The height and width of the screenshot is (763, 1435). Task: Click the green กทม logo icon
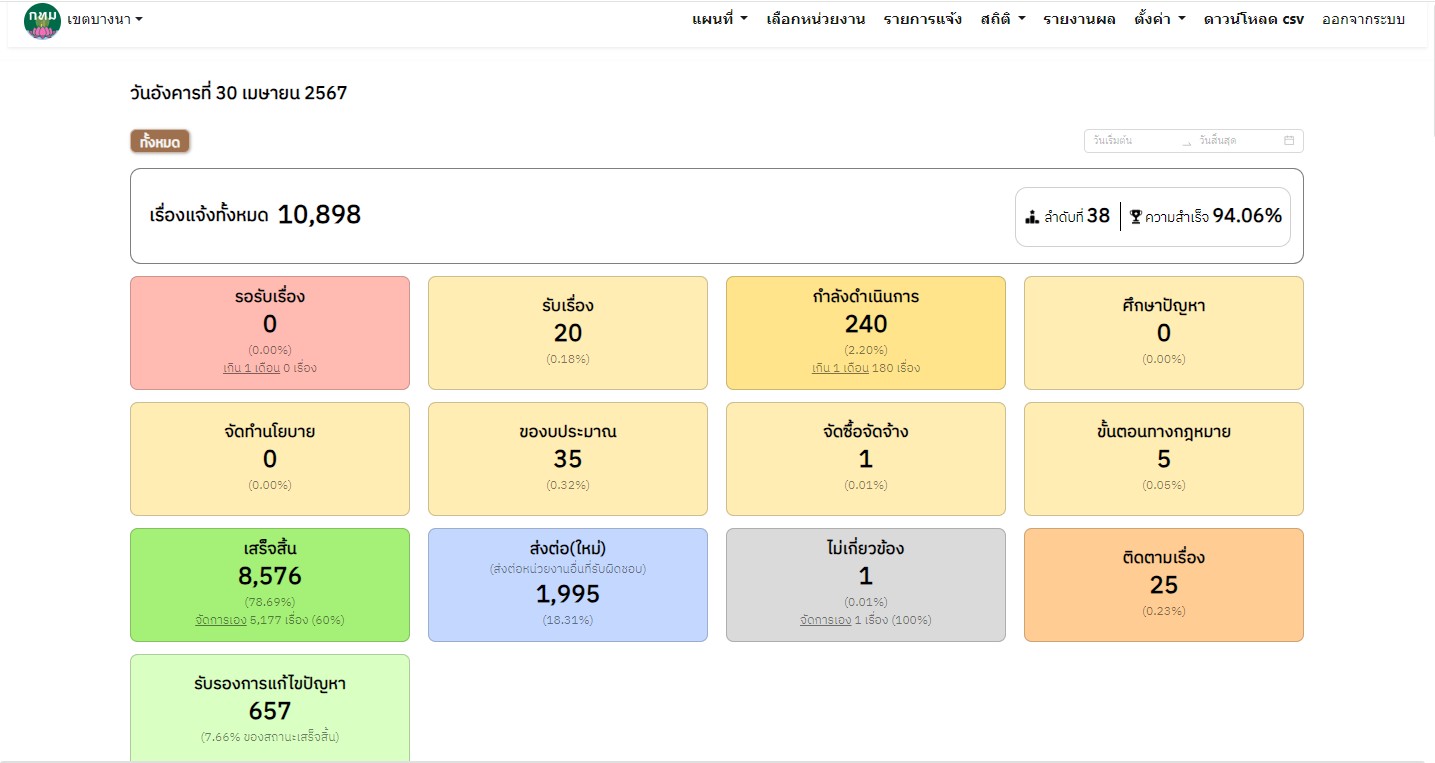(x=42, y=20)
